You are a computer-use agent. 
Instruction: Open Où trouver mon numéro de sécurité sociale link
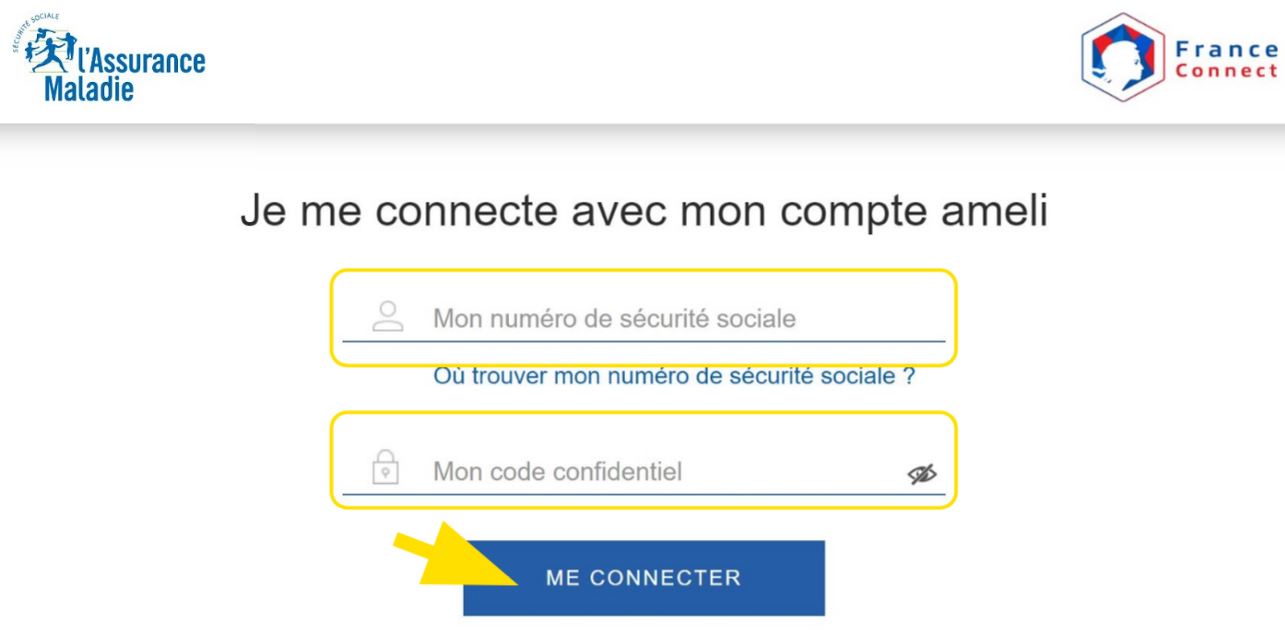675,378
